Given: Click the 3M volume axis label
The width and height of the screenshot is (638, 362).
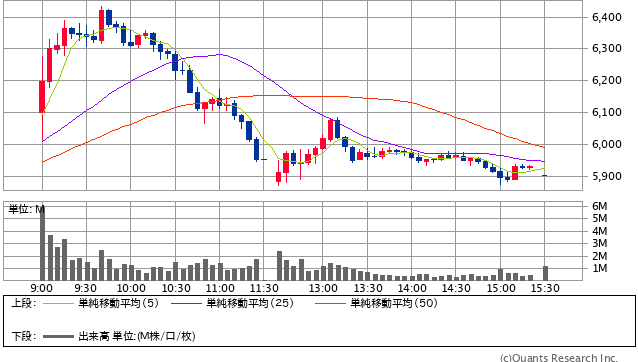Looking at the screenshot, I should click(600, 243).
